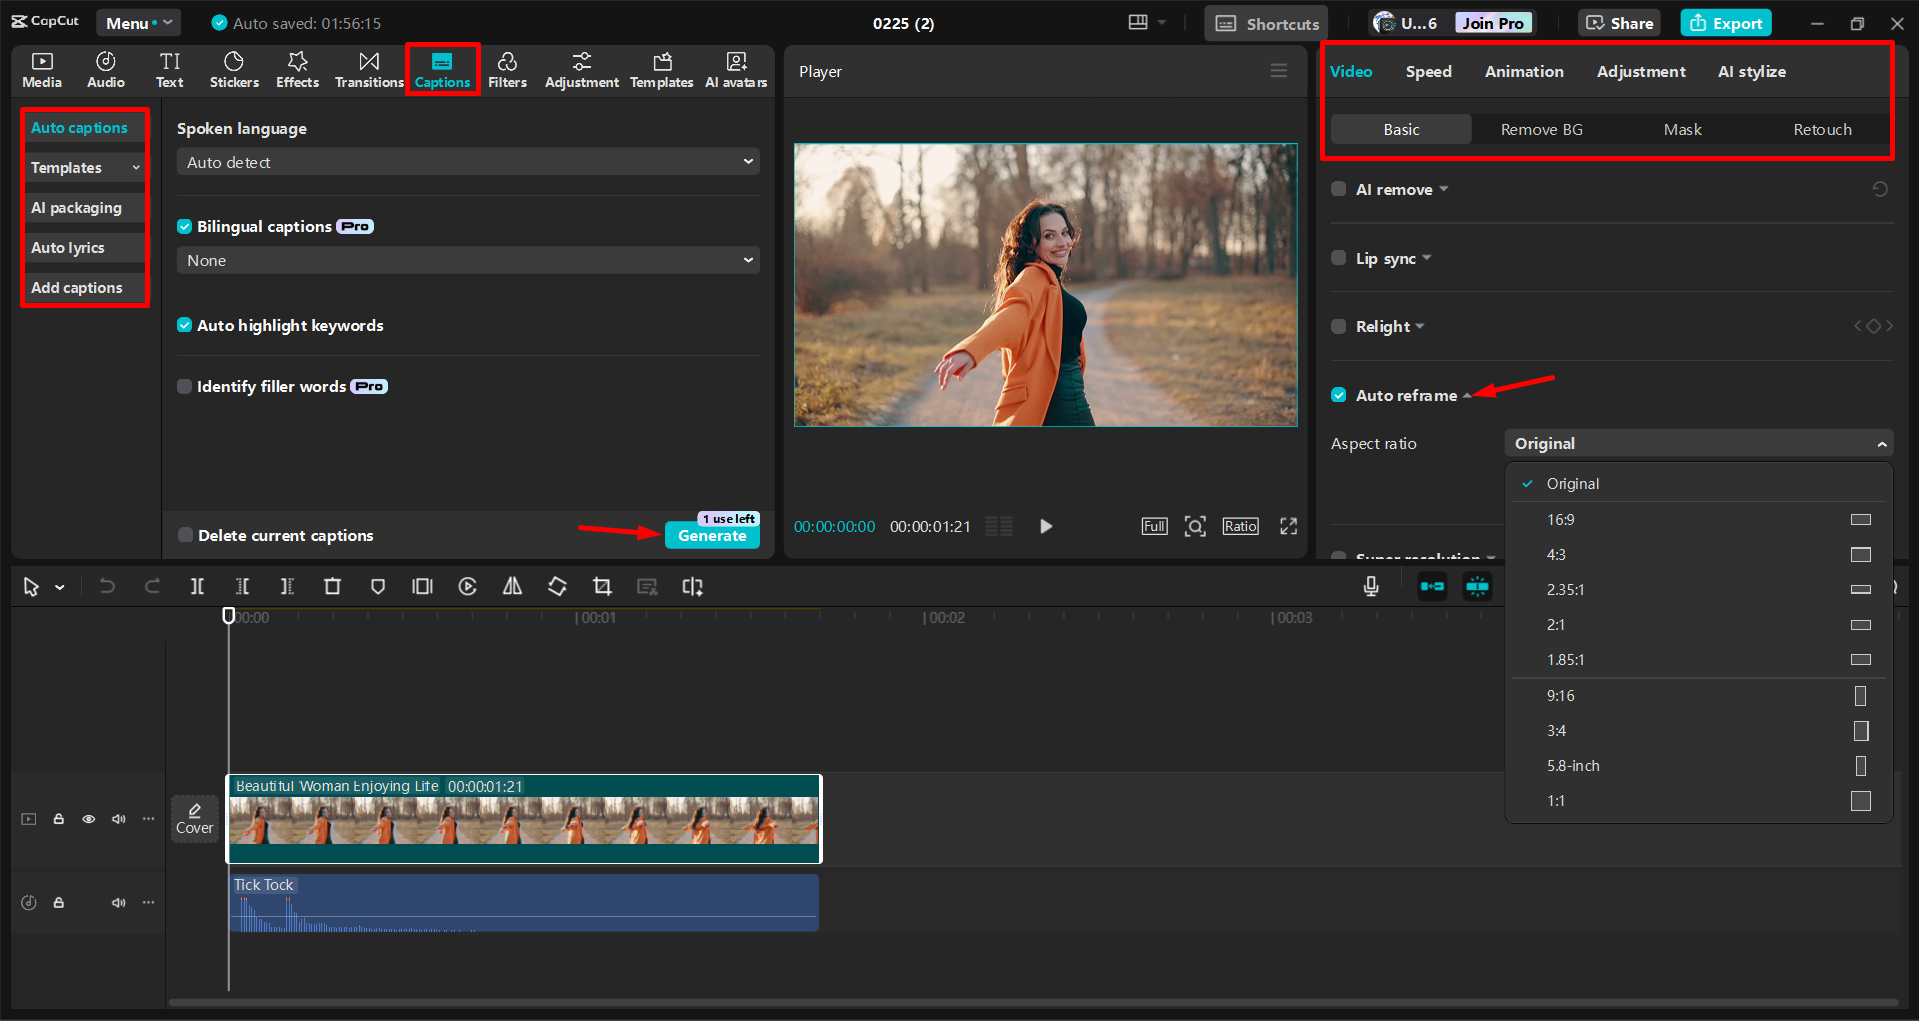Switch to the Remove BG tab

[x=1540, y=129]
